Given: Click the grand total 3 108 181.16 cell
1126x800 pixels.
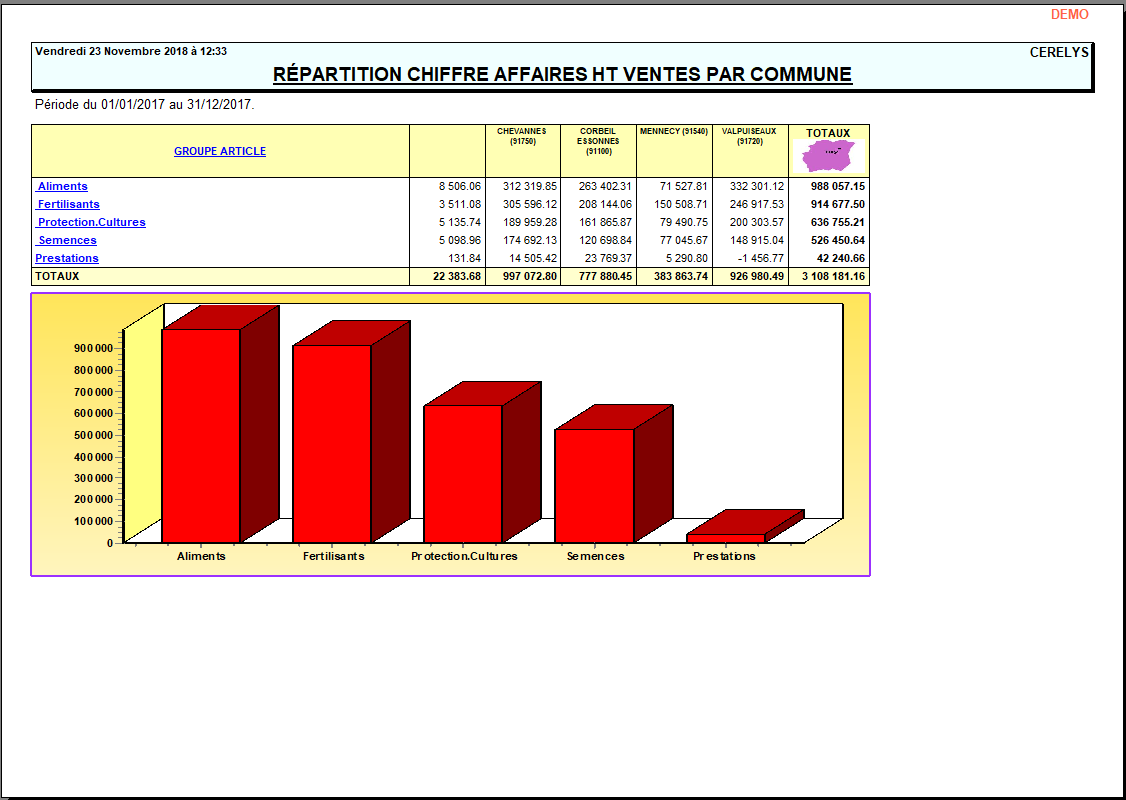Looking at the screenshot, I should coord(829,276).
